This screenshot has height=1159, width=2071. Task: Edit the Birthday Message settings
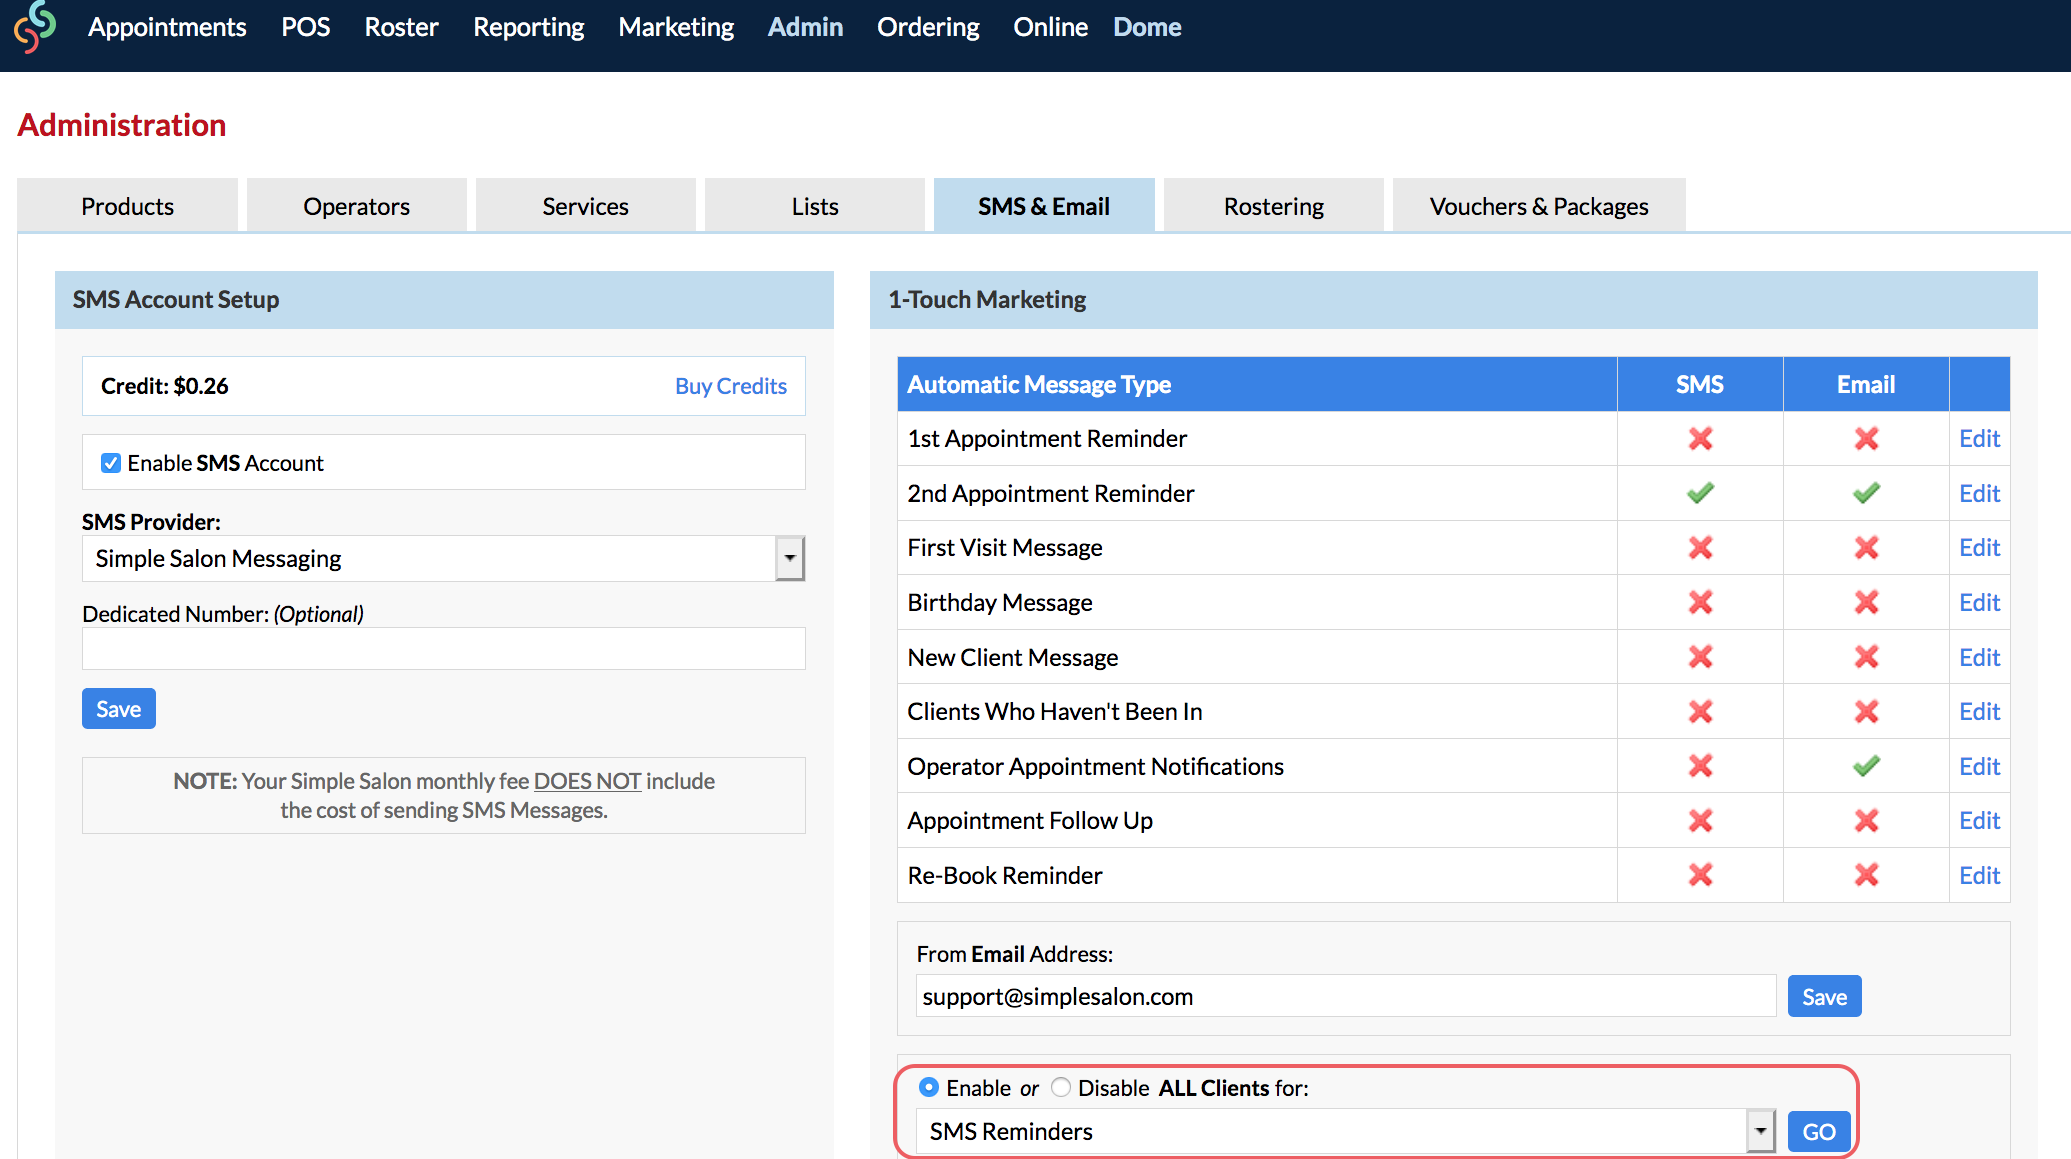(1979, 602)
